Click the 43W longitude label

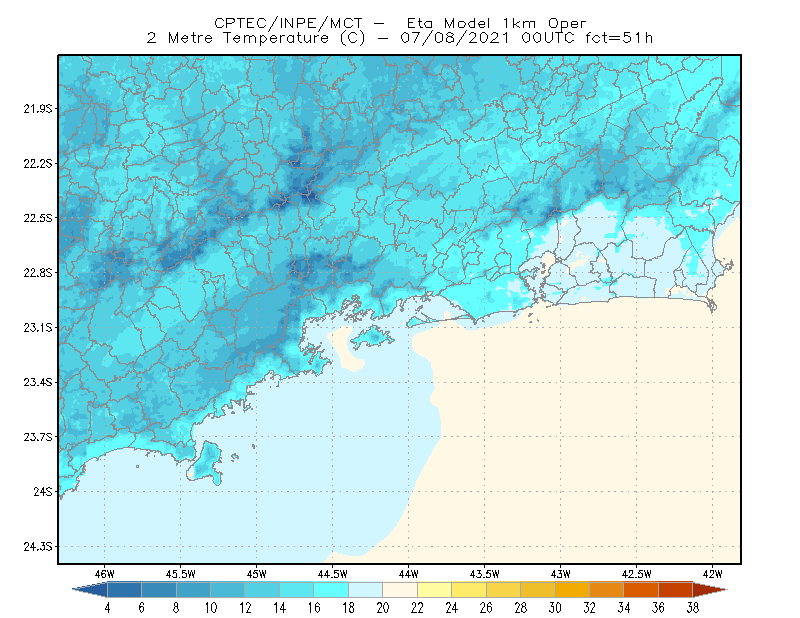[x=560, y=574]
